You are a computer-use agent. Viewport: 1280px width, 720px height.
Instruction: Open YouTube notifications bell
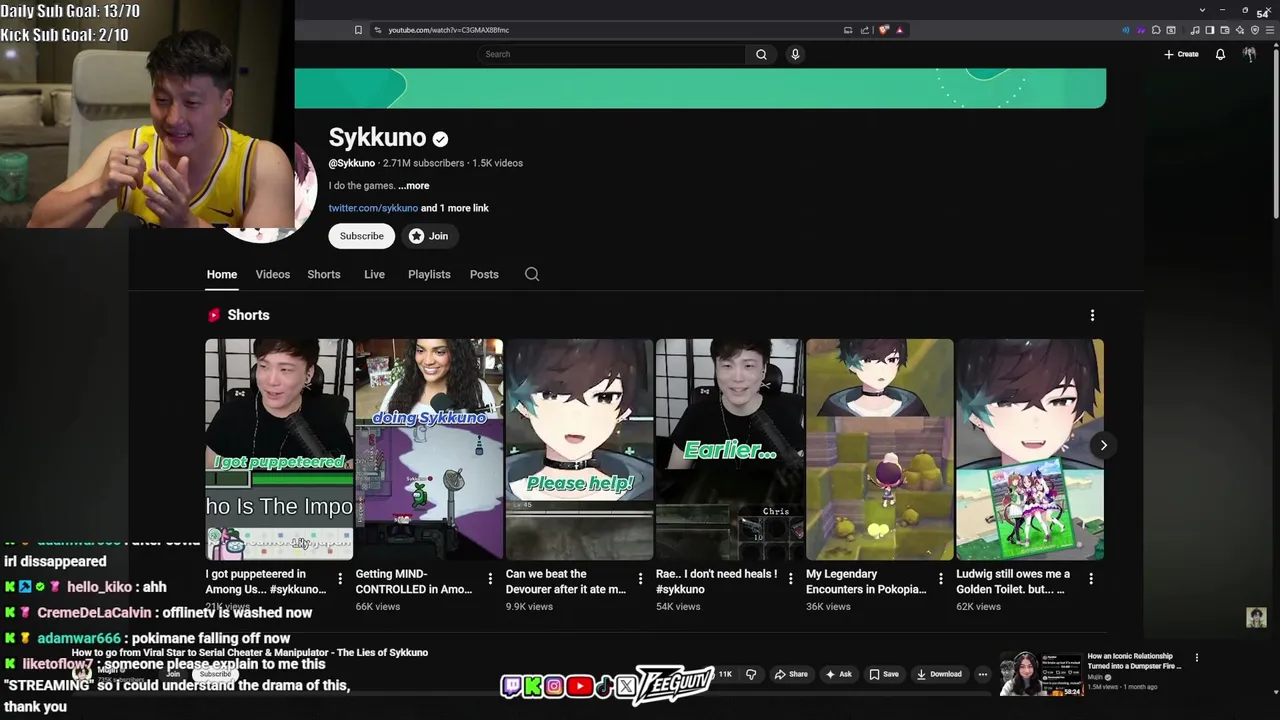(1220, 54)
